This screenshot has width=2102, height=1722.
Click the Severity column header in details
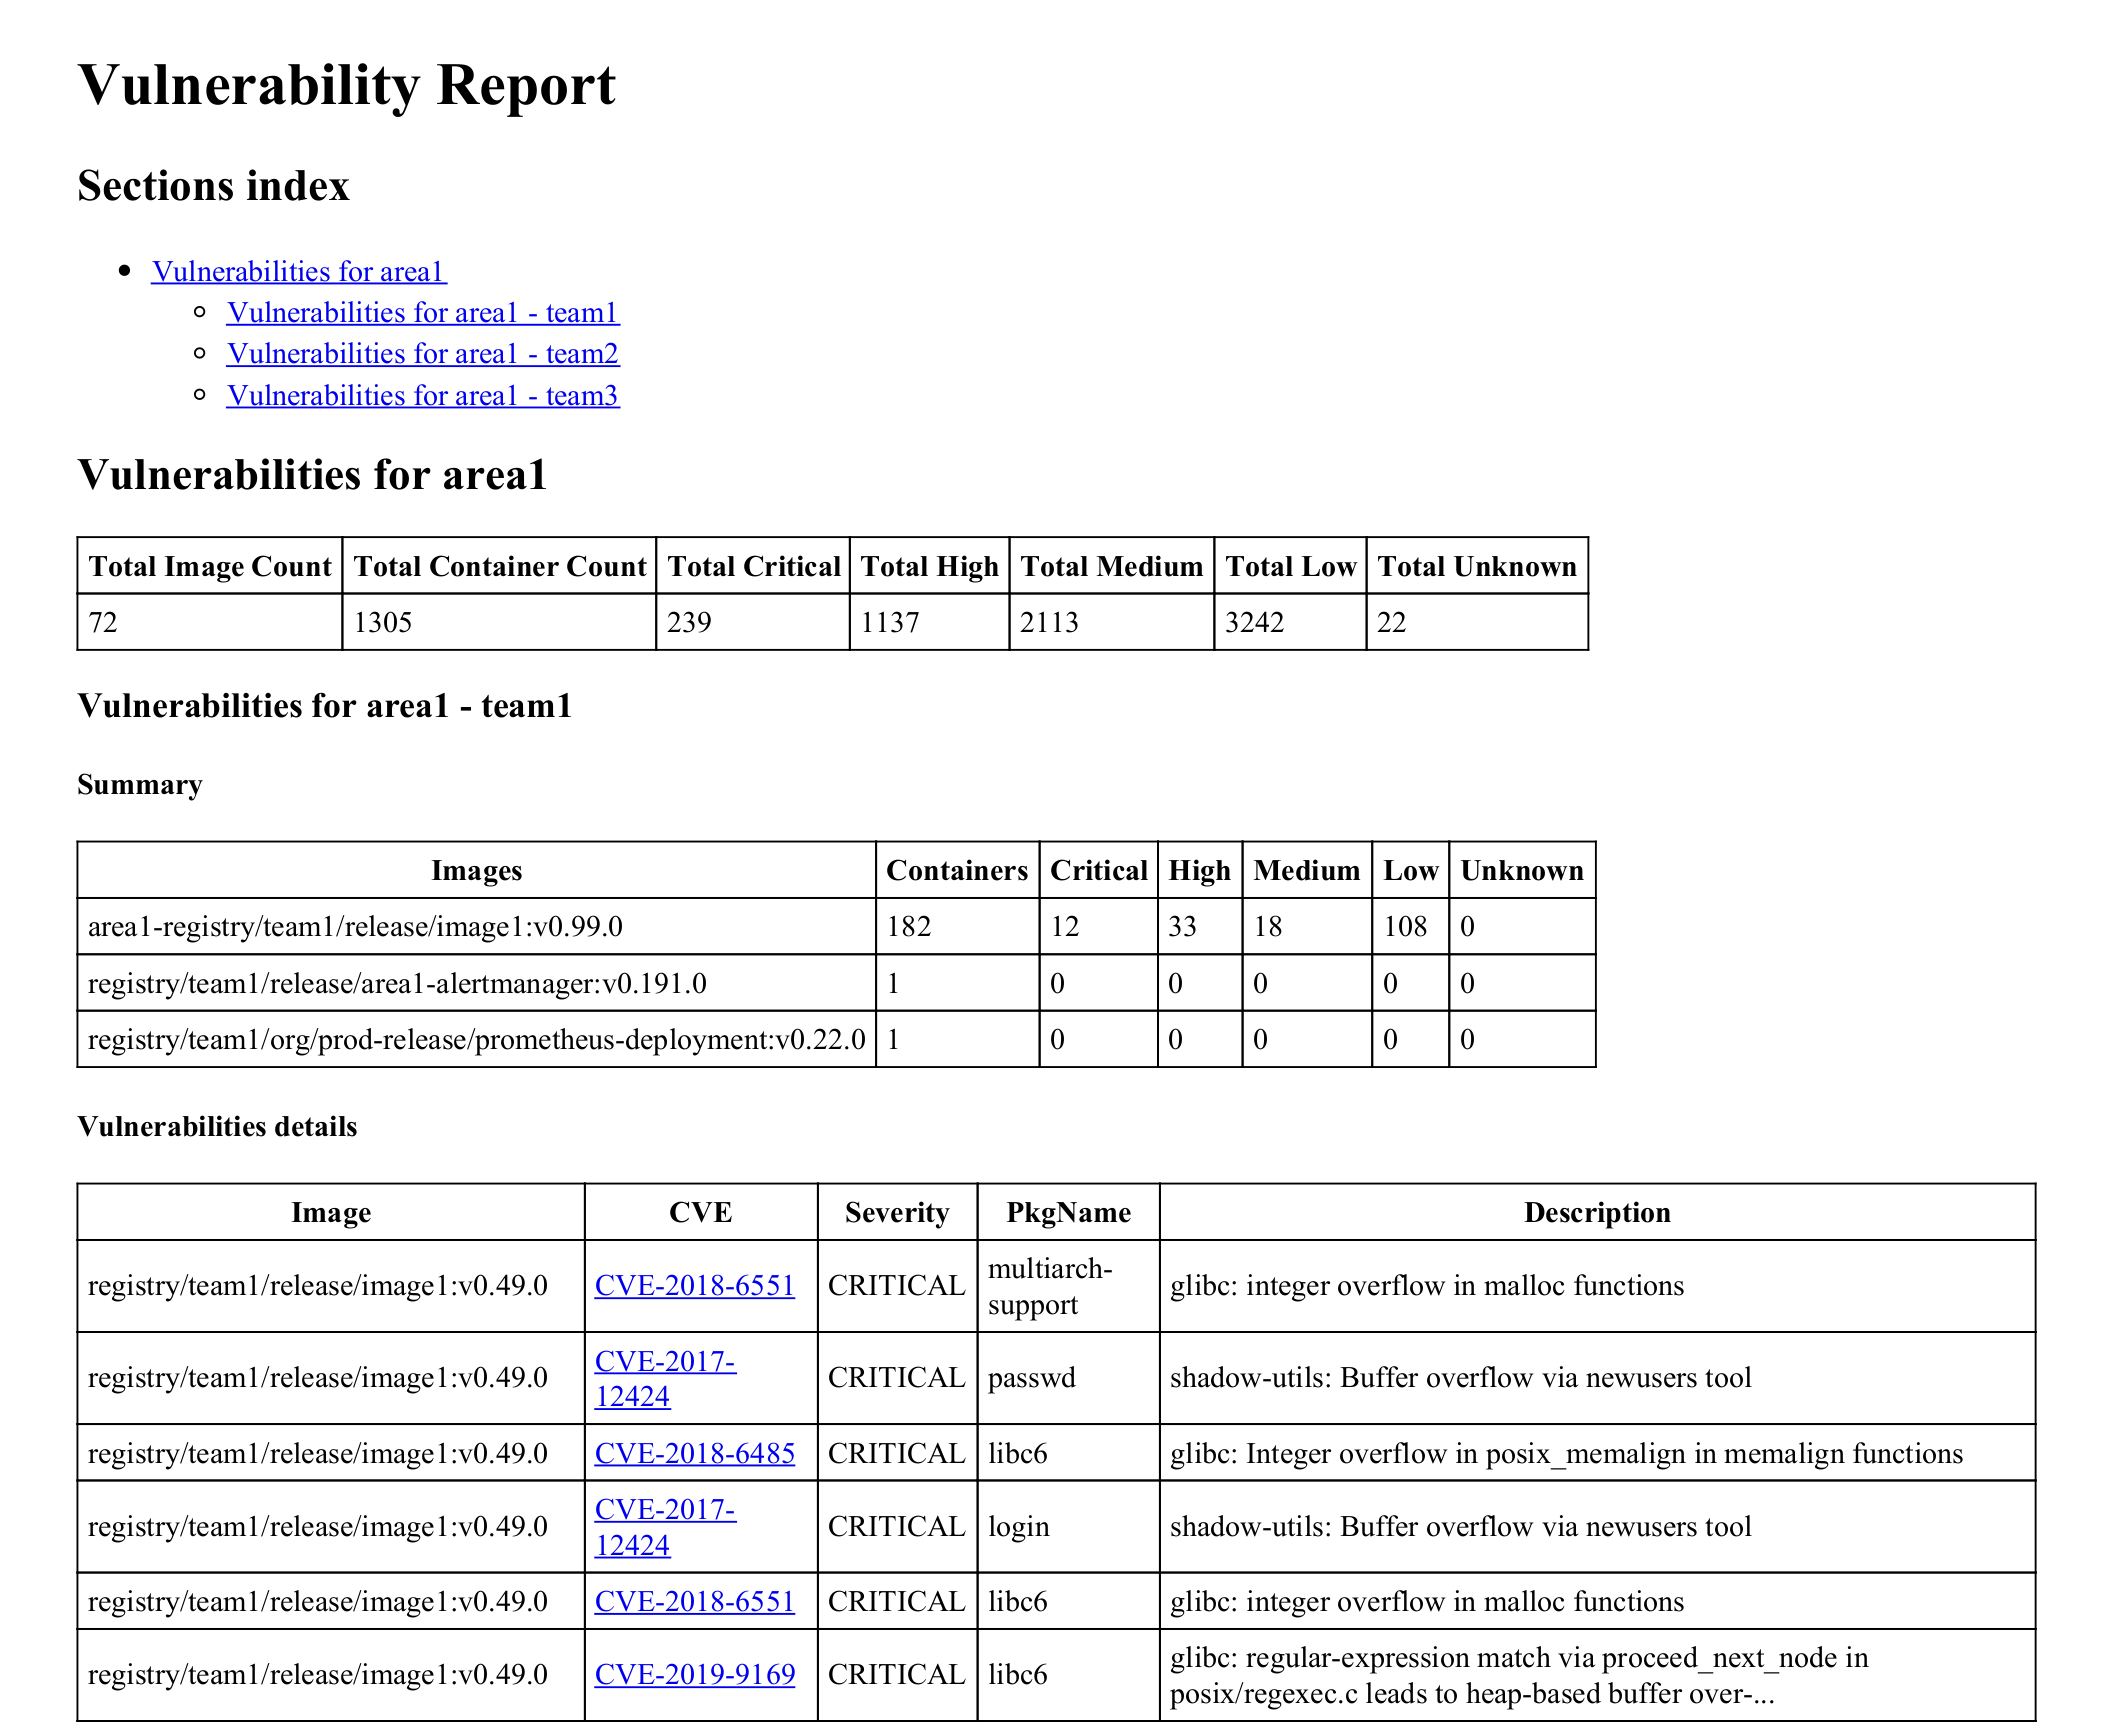(896, 1212)
